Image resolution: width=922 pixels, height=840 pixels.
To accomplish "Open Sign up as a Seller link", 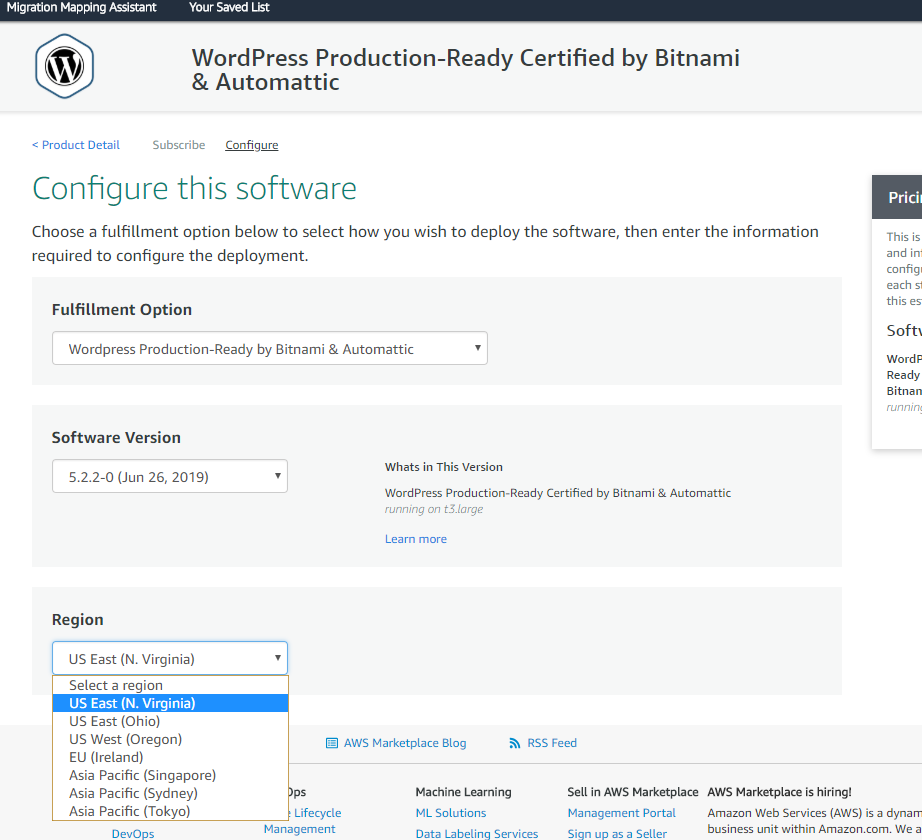I will (617, 834).
